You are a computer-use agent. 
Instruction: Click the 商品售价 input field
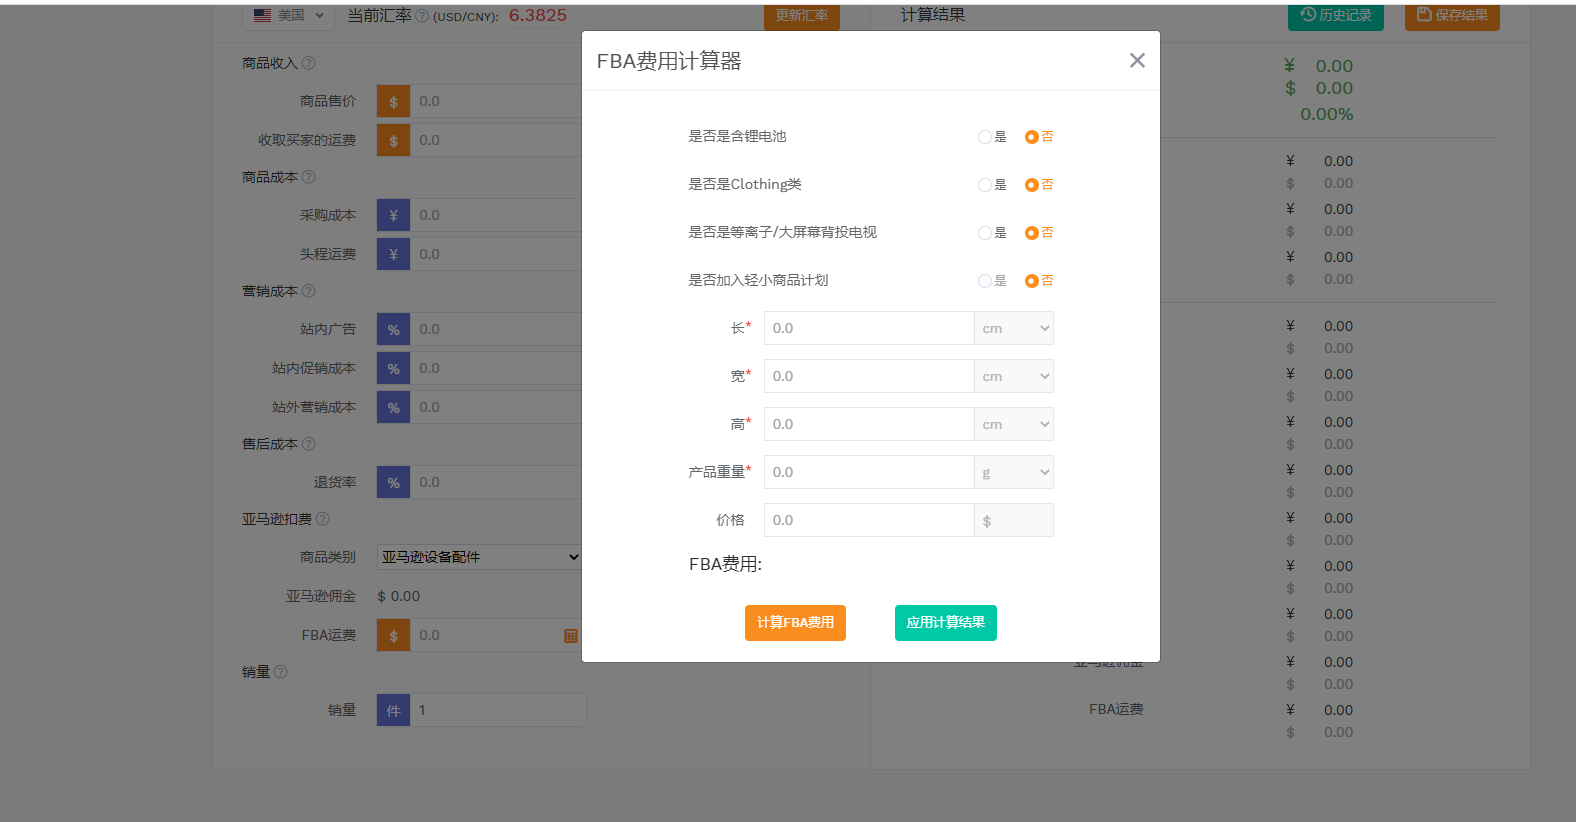496,101
